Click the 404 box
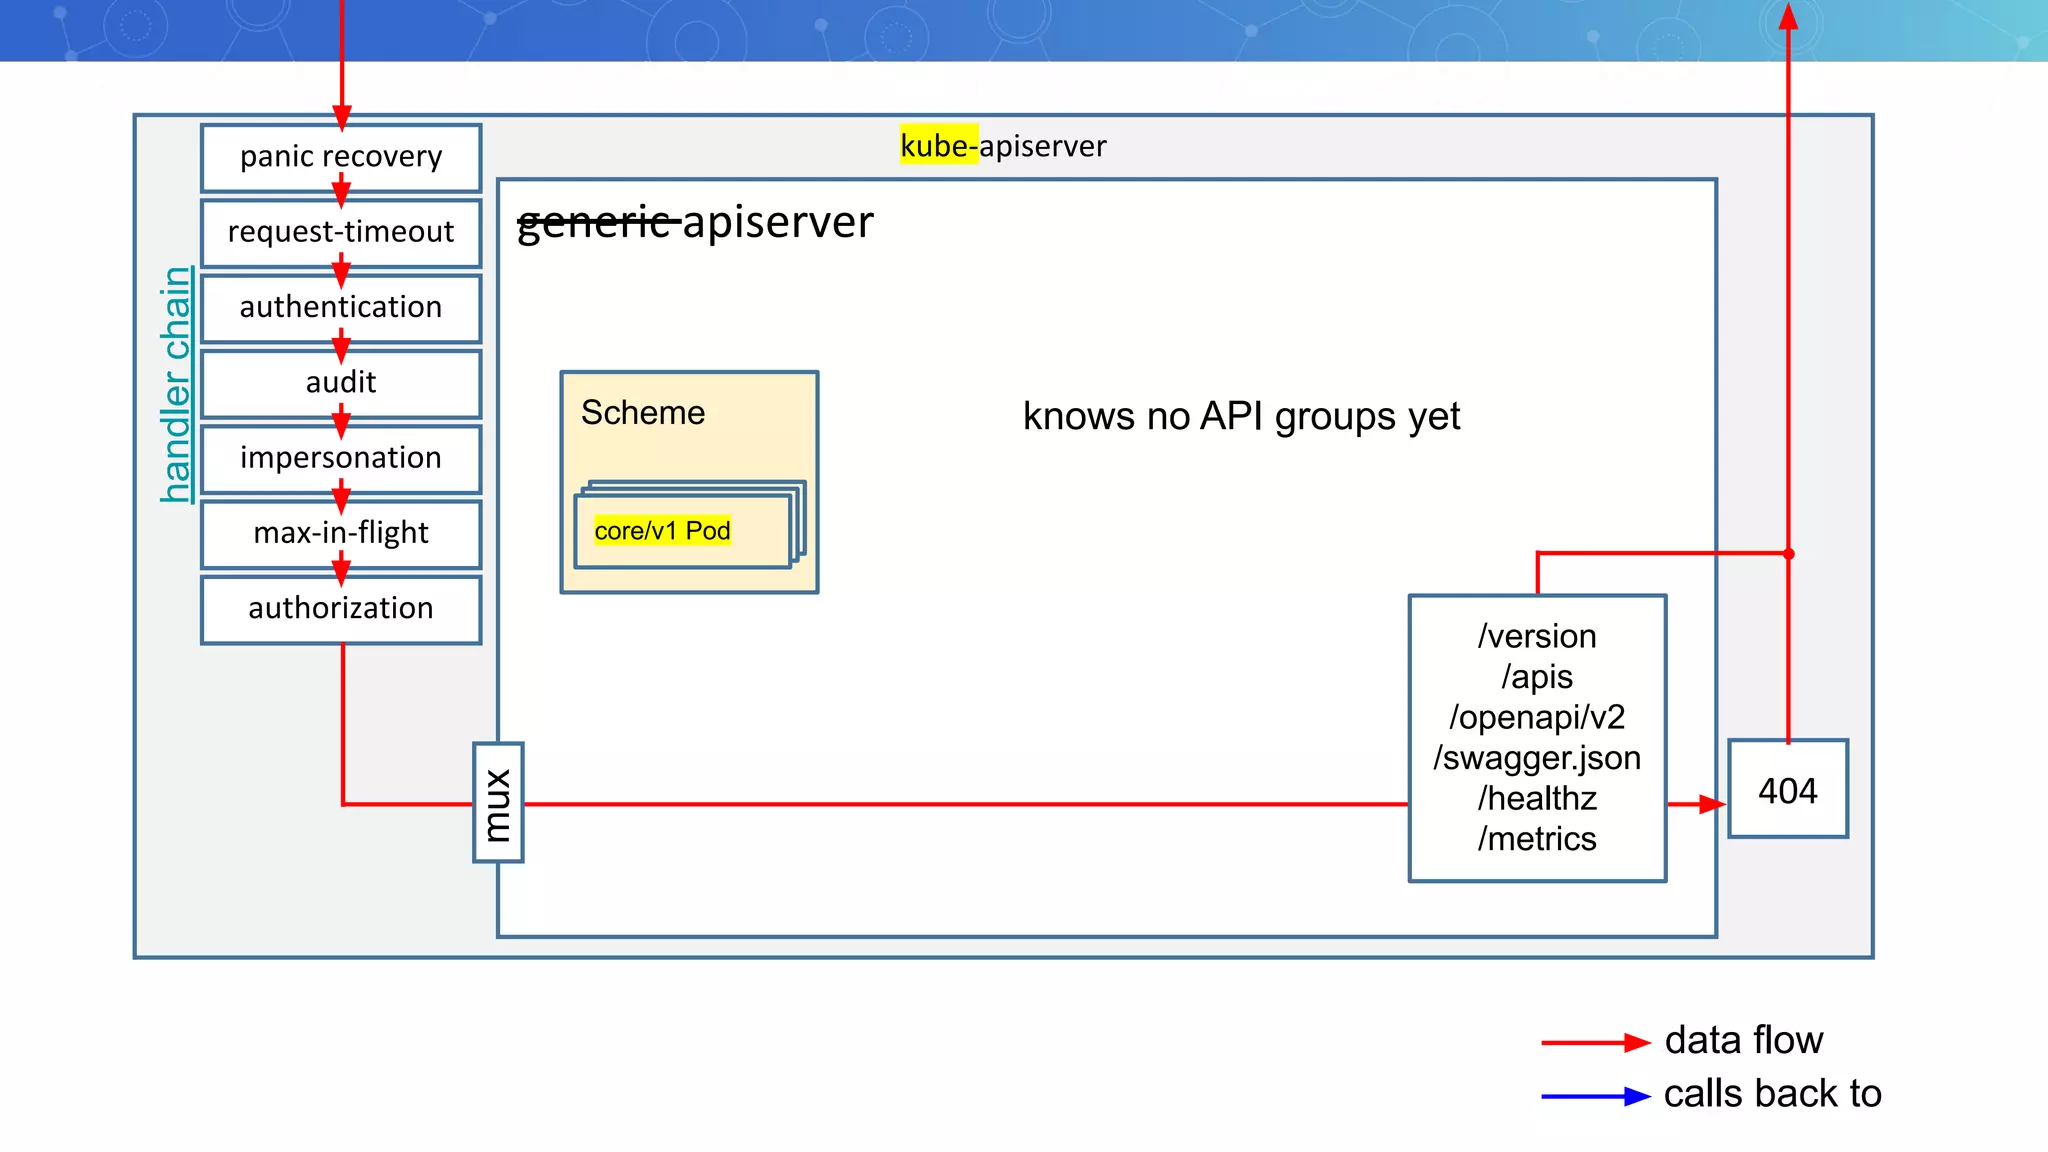The height and width of the screenshot is (1152, 2048). pos(1788,791)
